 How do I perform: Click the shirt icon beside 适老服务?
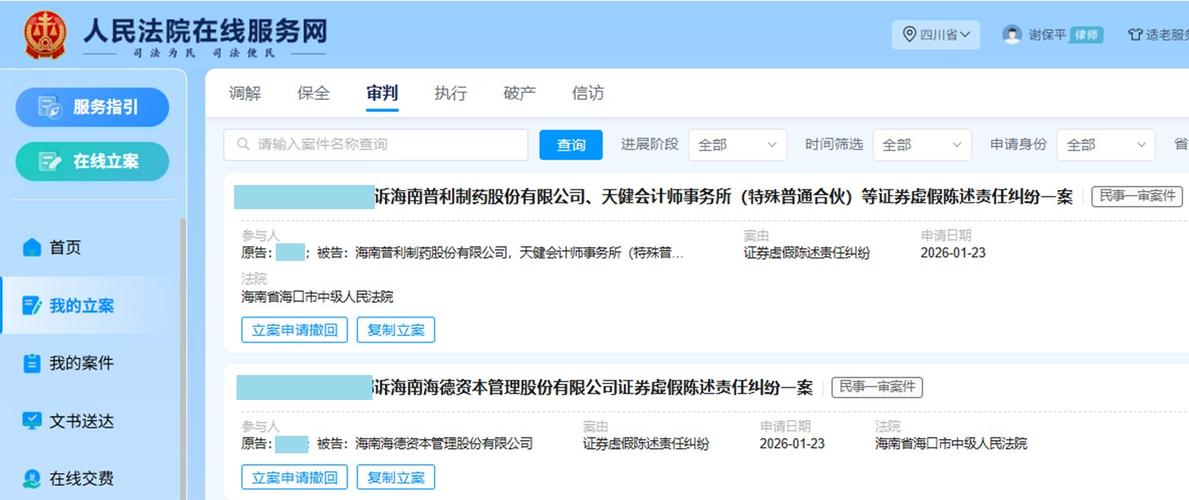pyautogui.click(x=1135, y=35)
